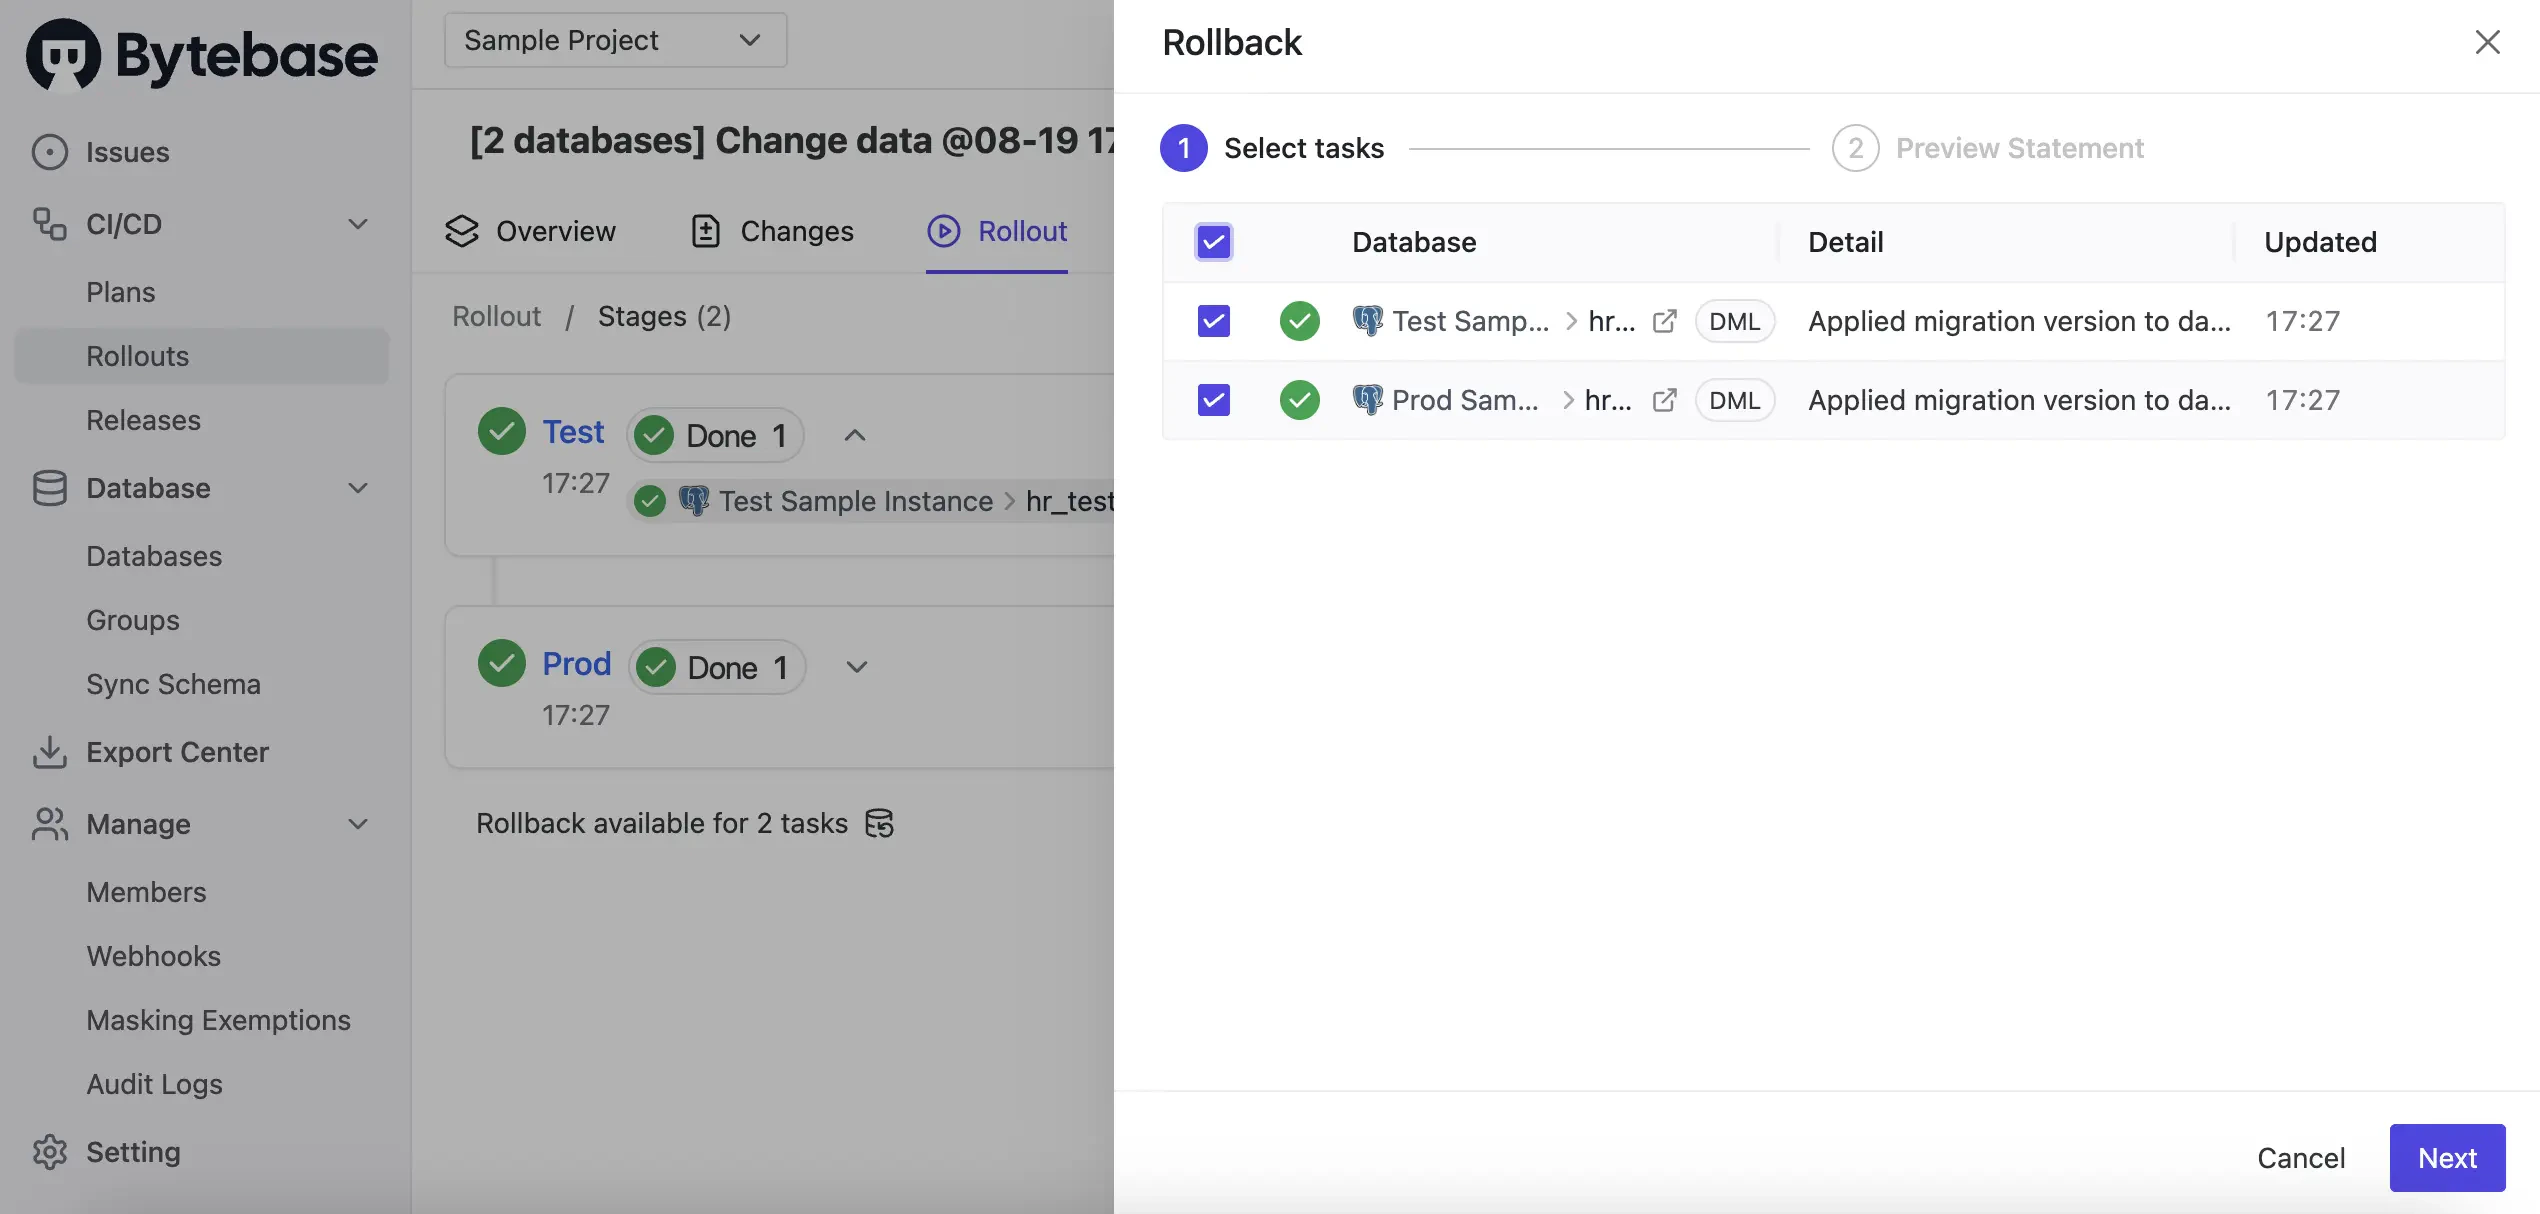Open external link icon for Prod Sample row

point(1664,400)
